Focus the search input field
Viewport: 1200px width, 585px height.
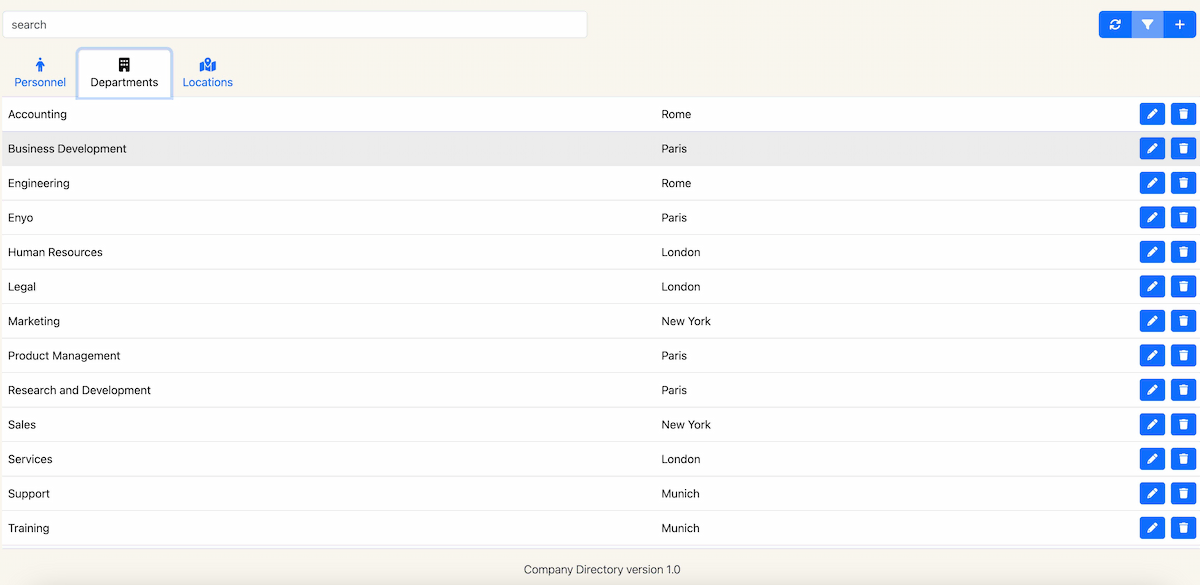(294, 25)
